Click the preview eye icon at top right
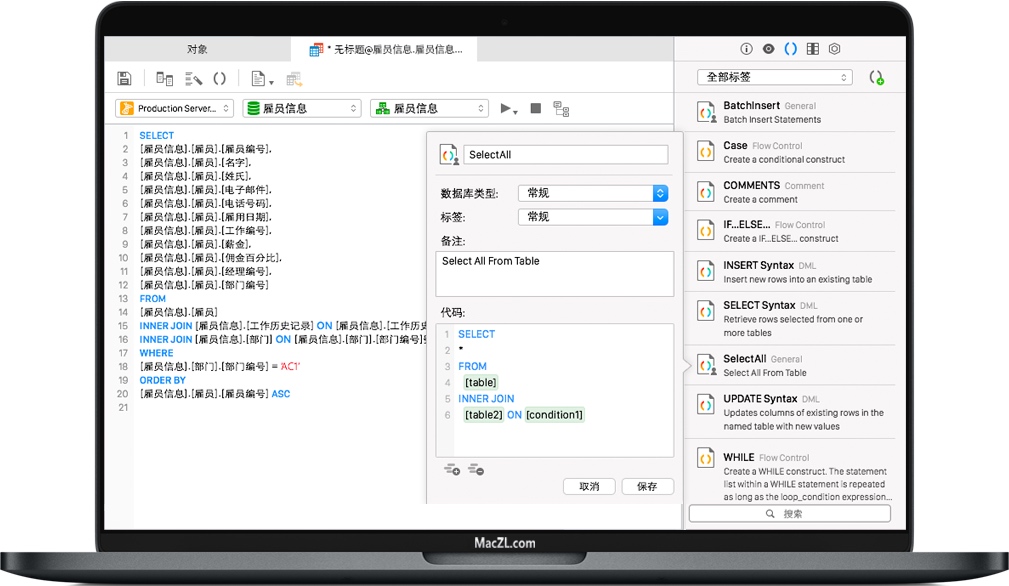Image resolution: width=1009 pixels, height=586 pixels. tap(769, 47)
